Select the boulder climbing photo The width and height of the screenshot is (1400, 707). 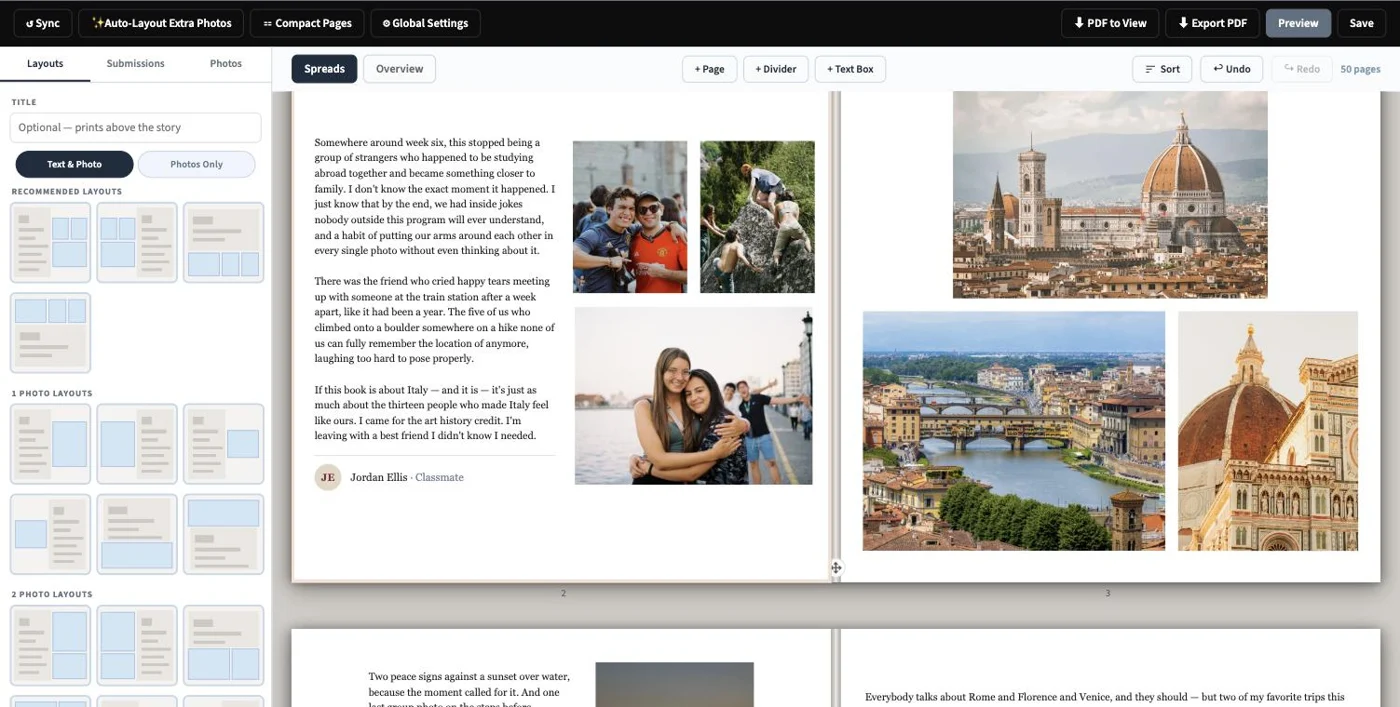click(x=757, y=217)
